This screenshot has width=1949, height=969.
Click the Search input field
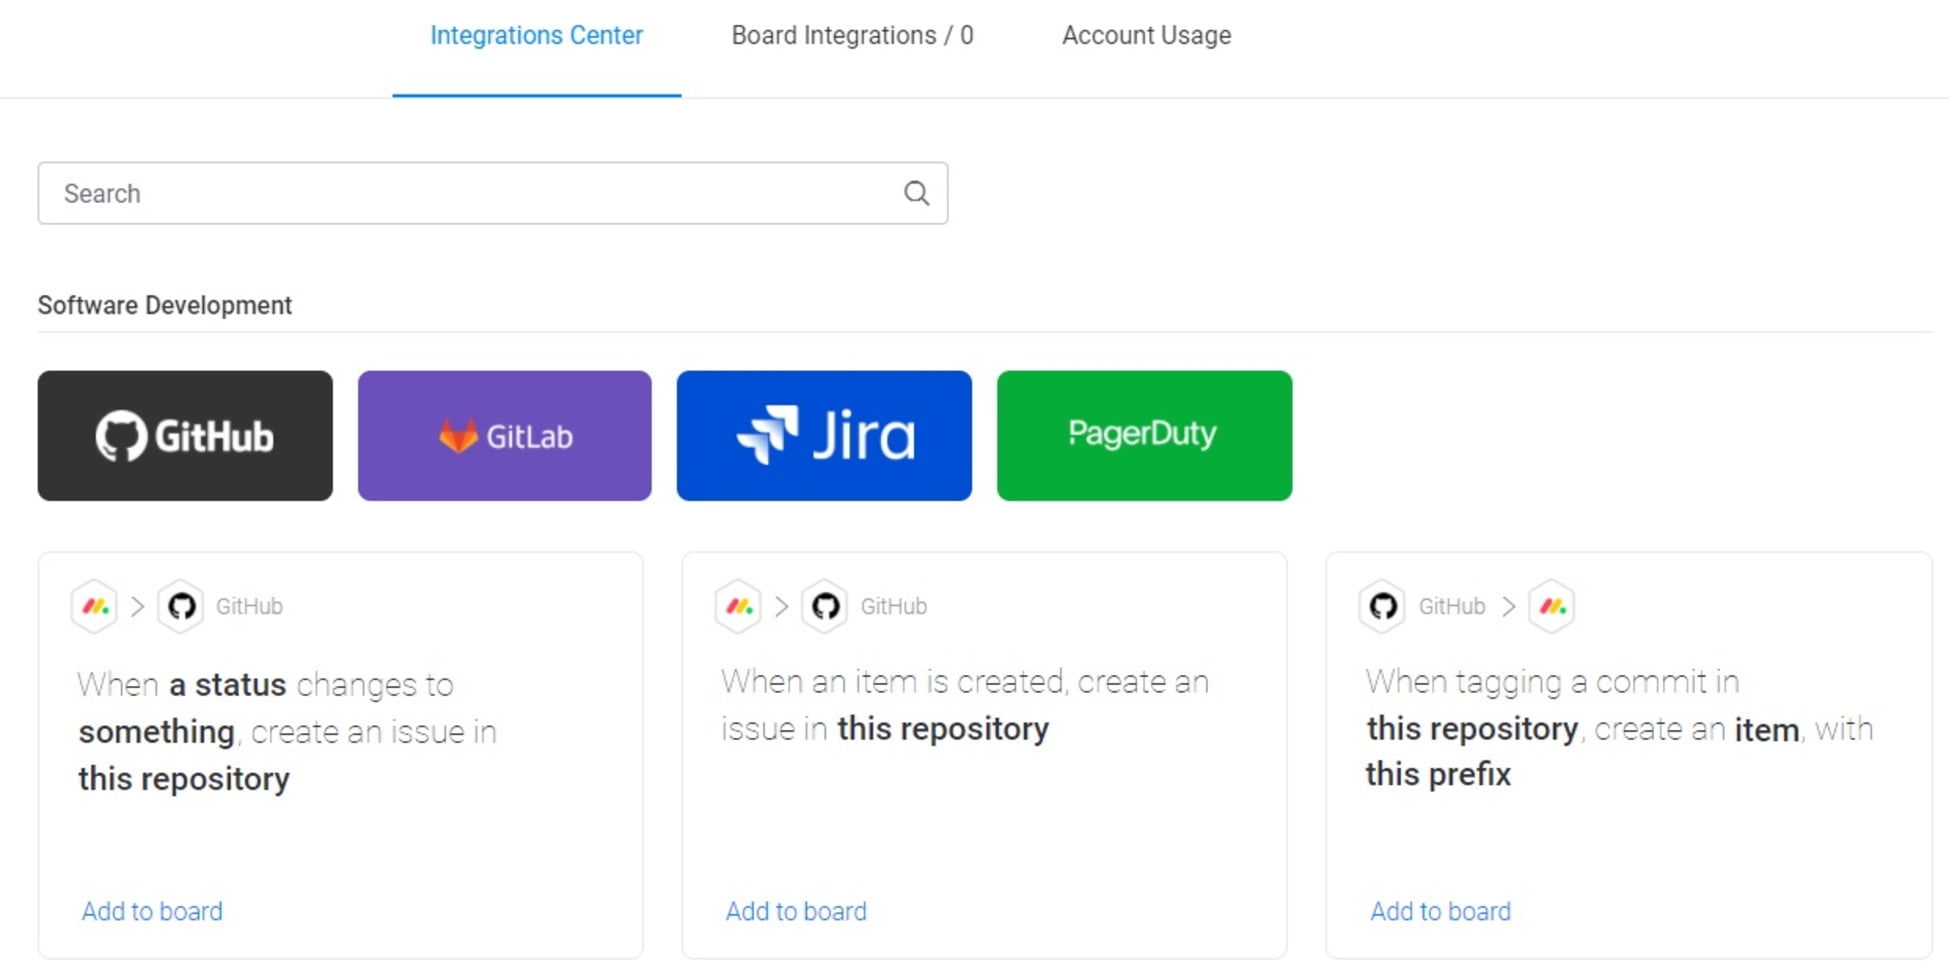492,193
